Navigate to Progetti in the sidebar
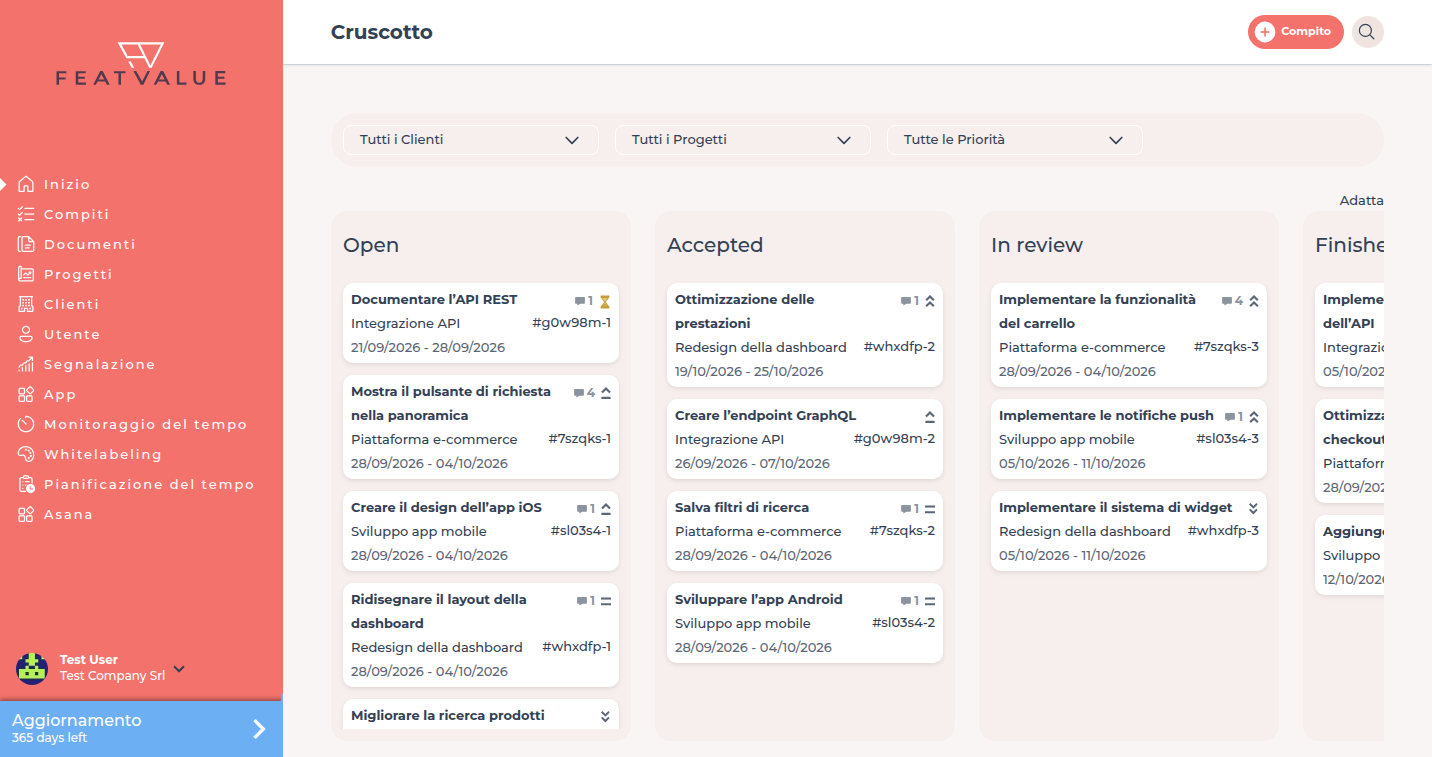This screenshot has width=1432, height=757. [78, 274]
